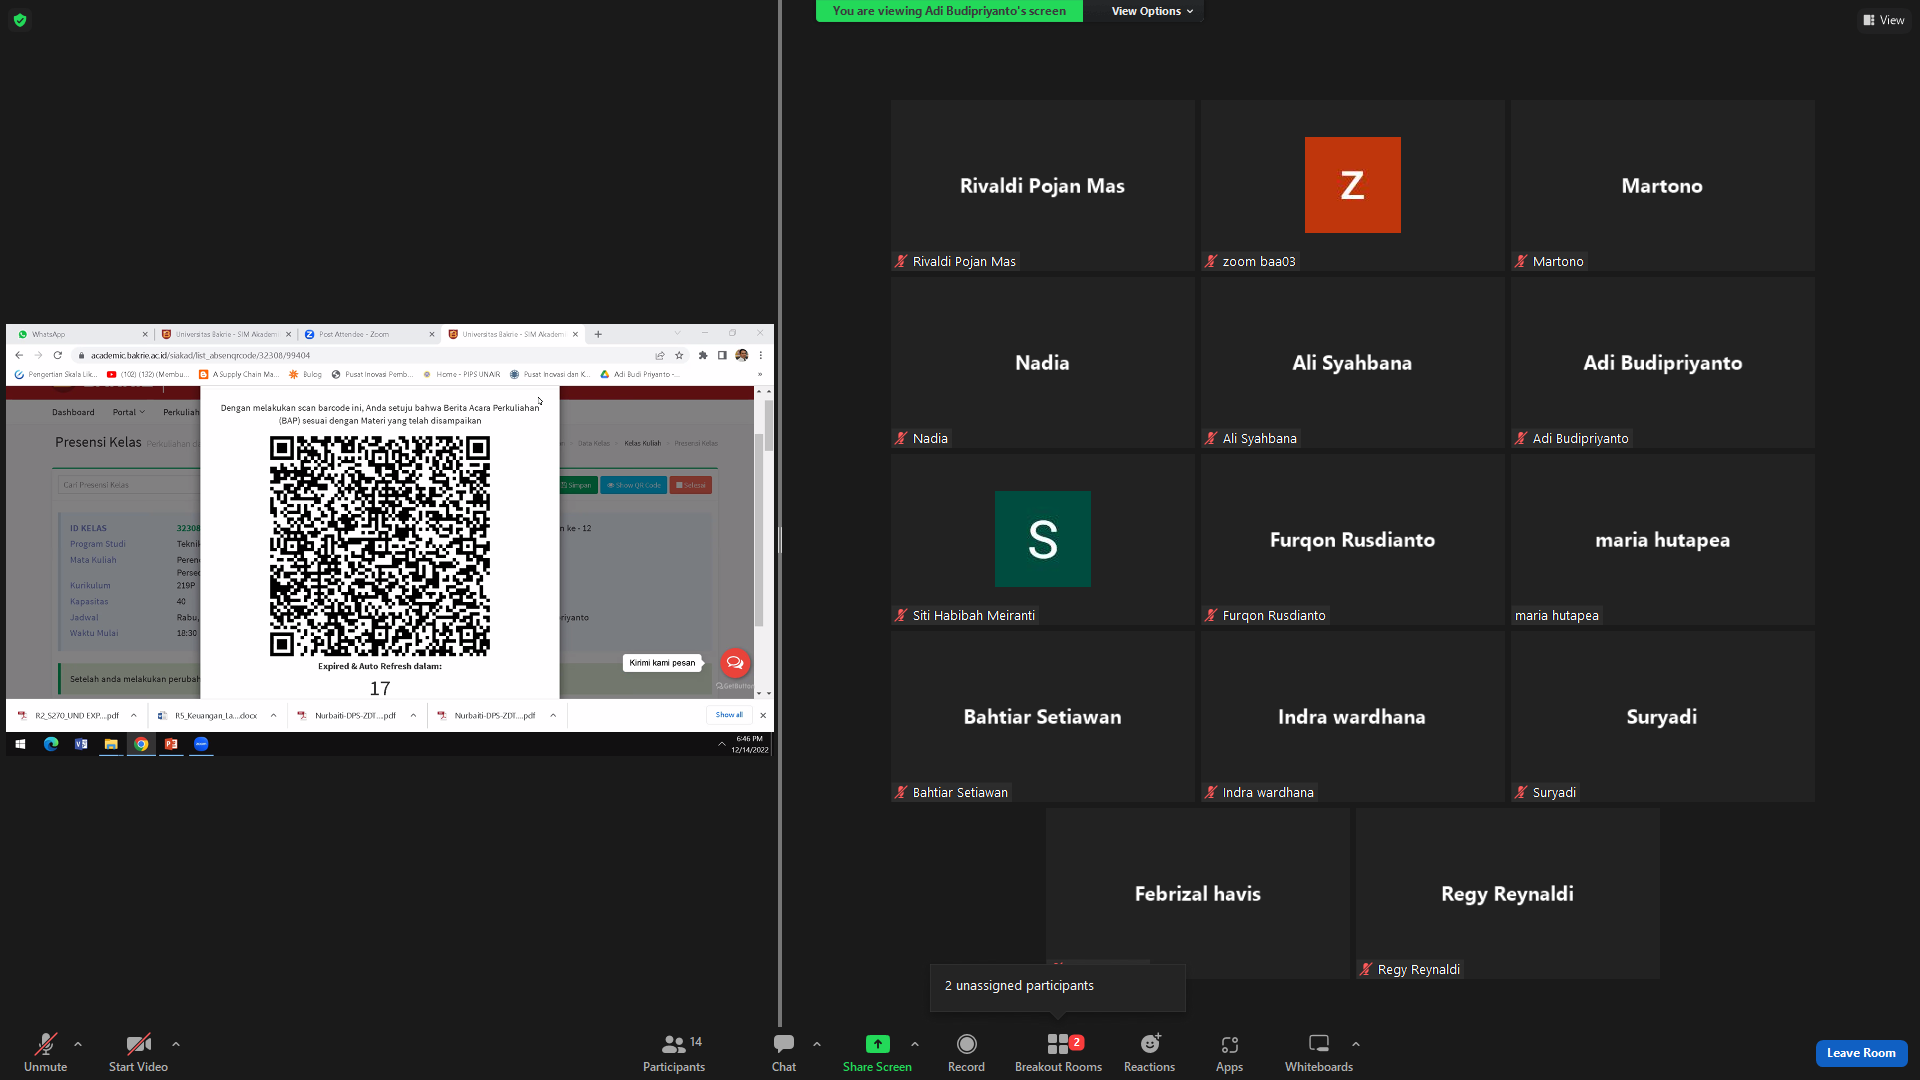The image size is (1920, 1080).
Task: Show hidden bookmarks with the overflow chevron
Action: pyautogui.click(x=760, y=374)
